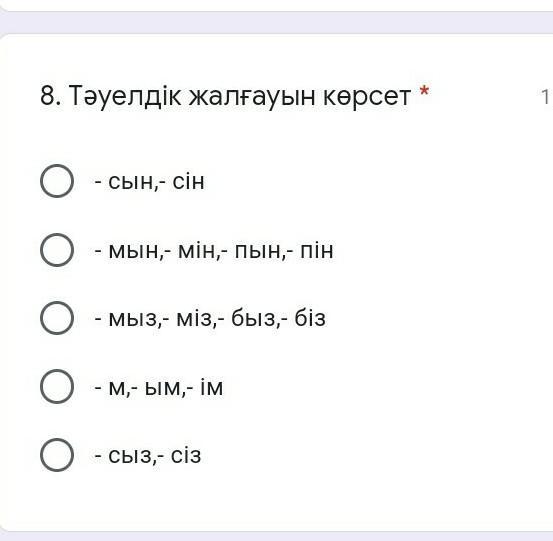The height and width of the screenshot is (541, 553).
Task: Click the point value '1' at right
Action: coord(546,96)
